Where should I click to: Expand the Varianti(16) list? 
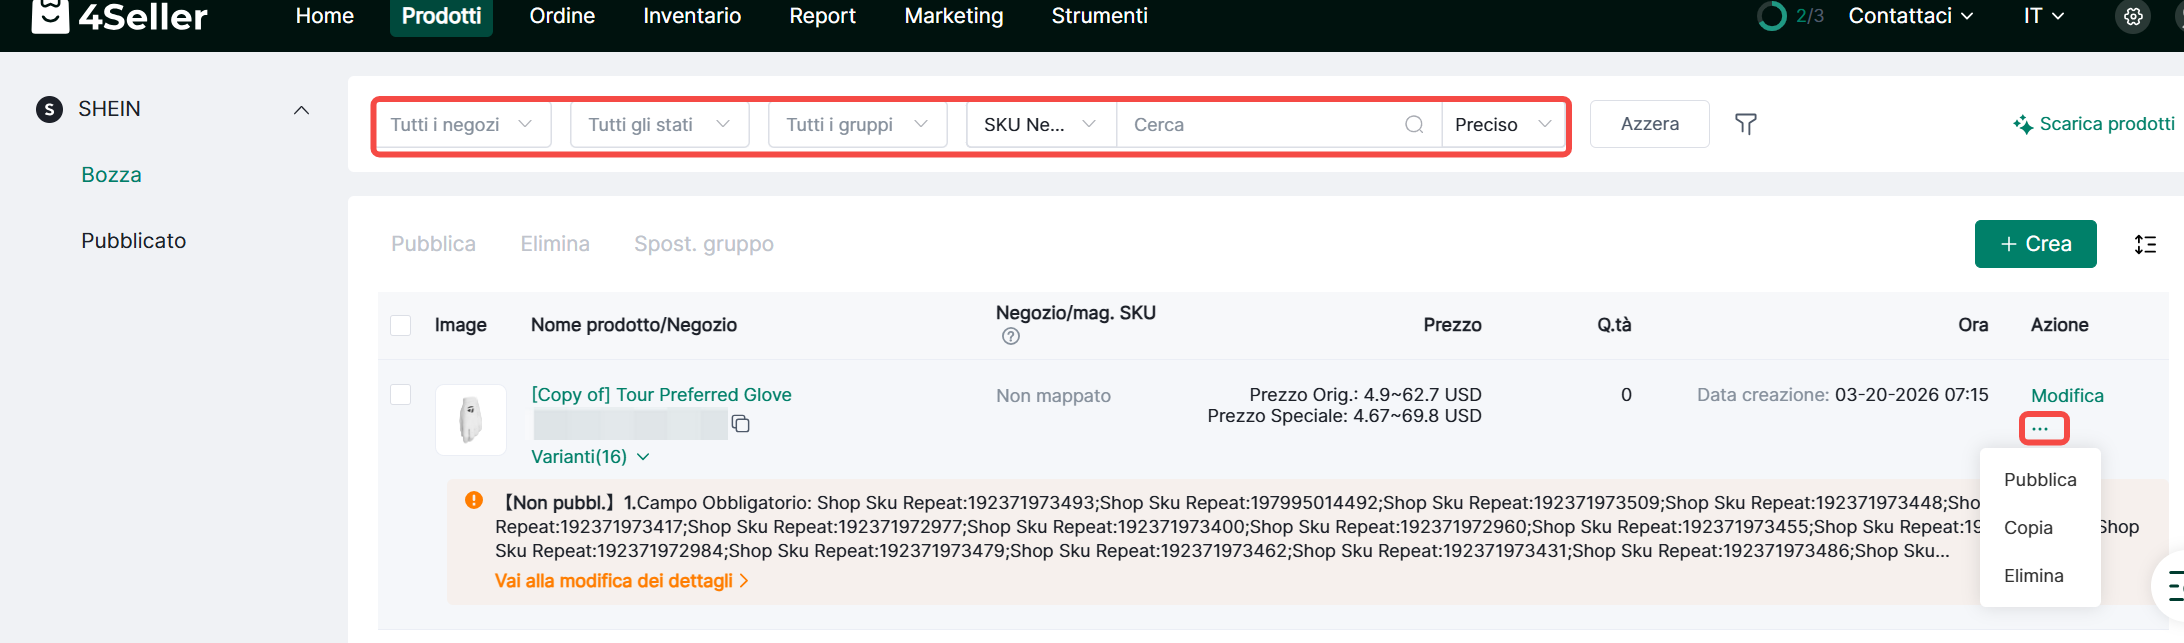click(590, 457)
